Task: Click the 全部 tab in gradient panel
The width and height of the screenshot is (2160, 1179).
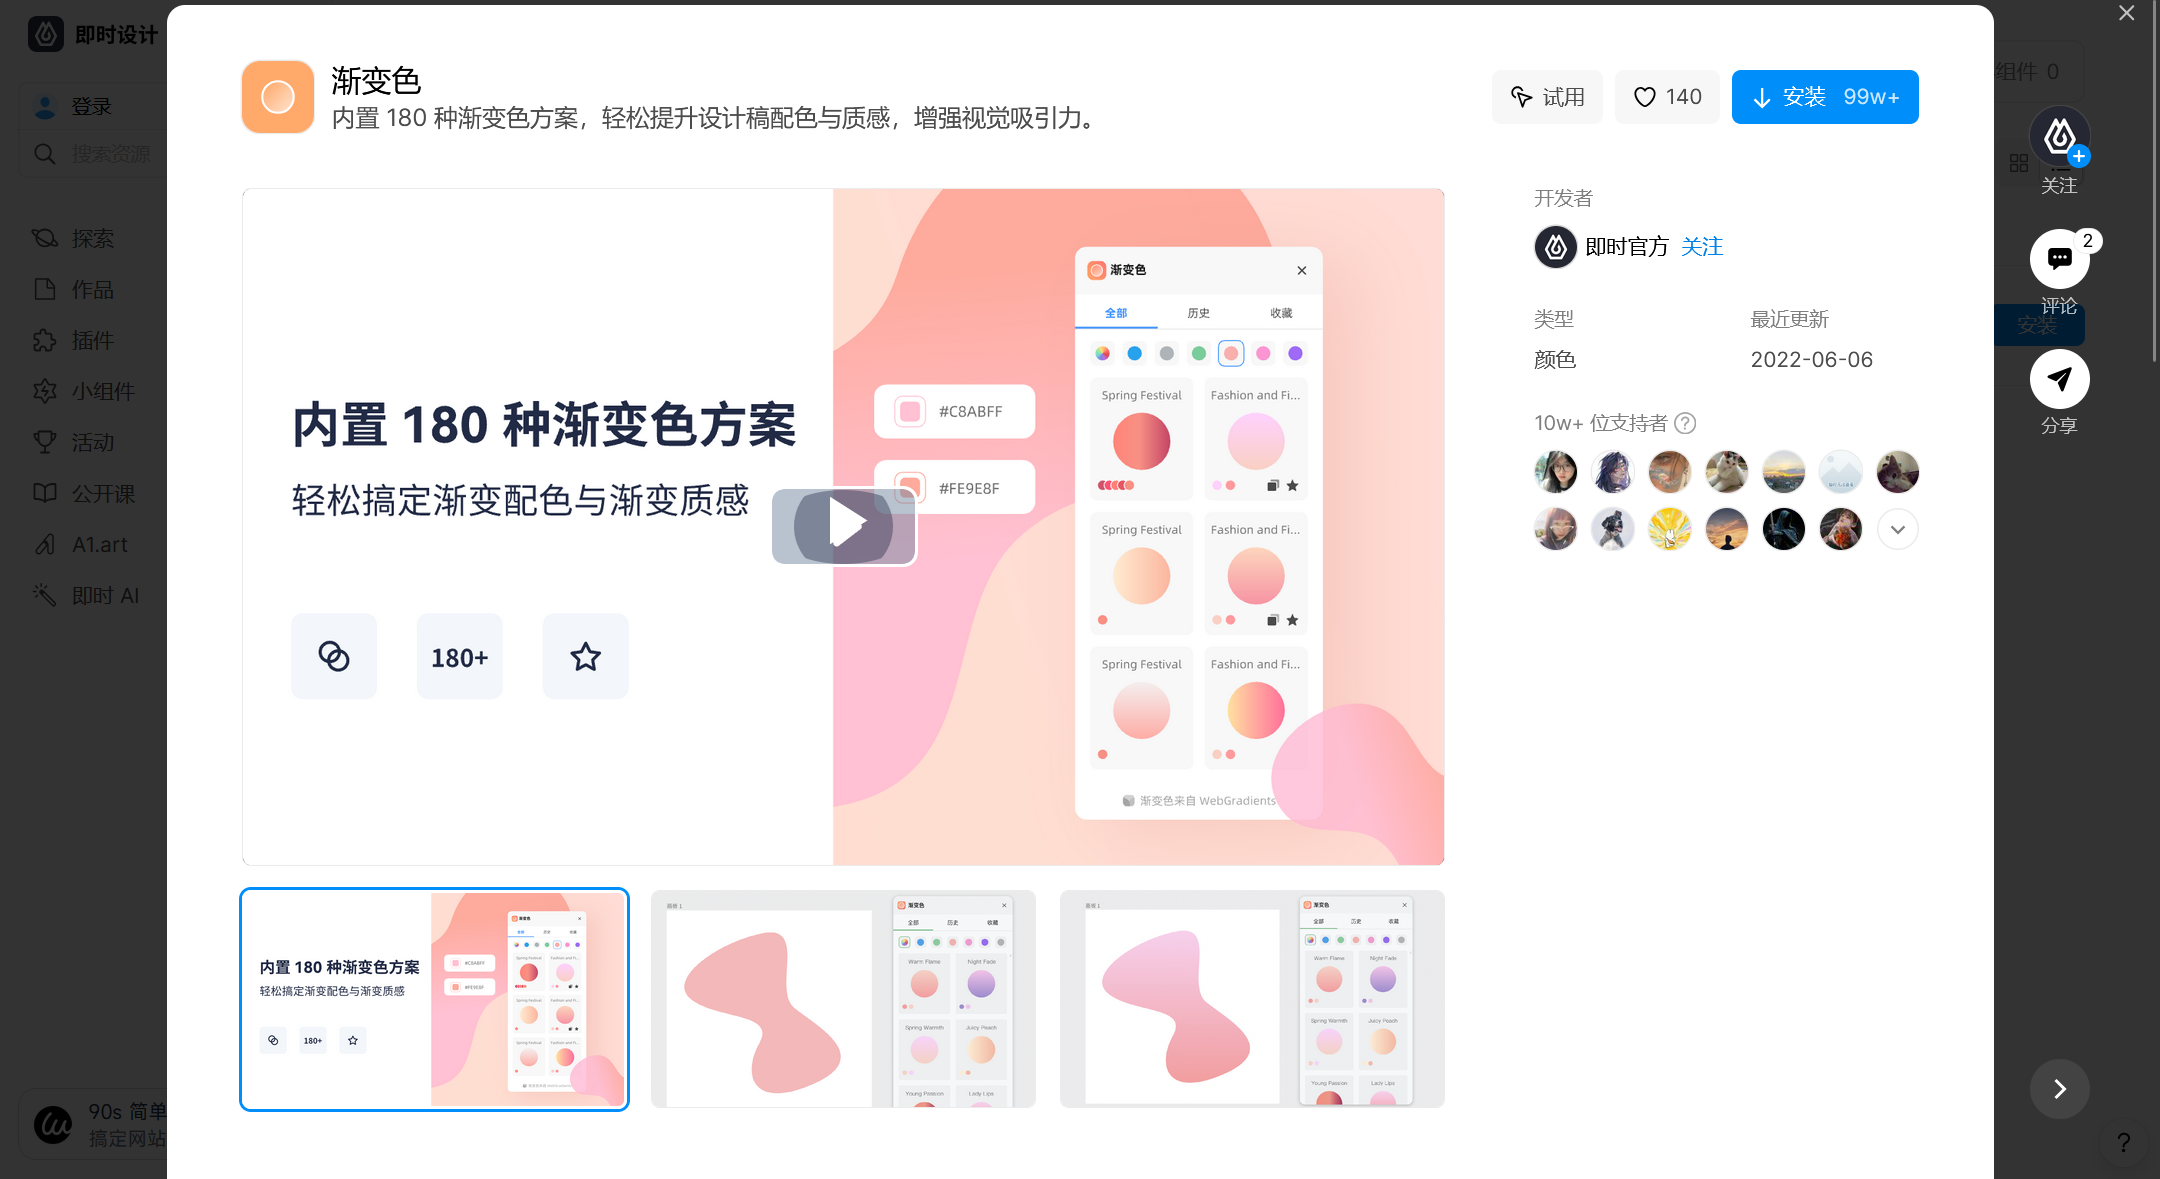Action: (x=1116, y=312)
